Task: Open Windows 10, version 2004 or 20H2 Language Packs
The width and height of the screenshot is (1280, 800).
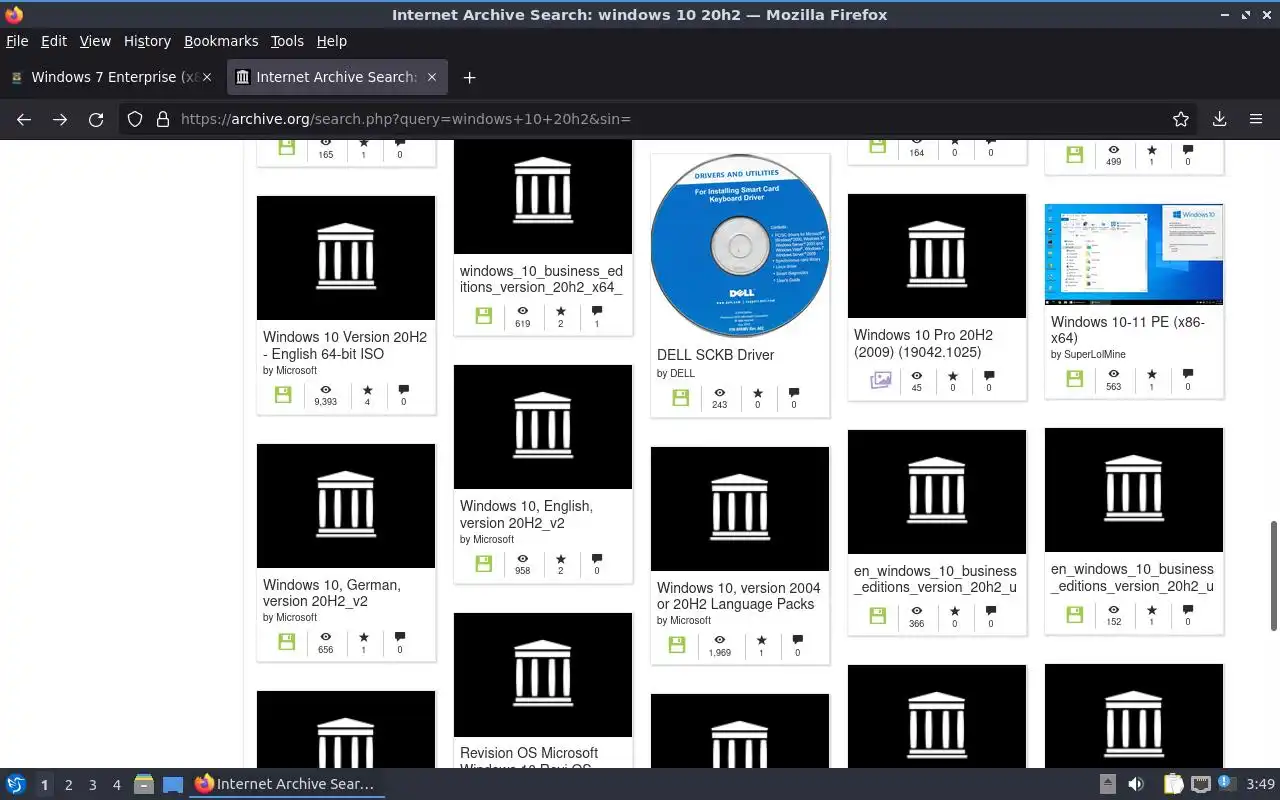Action: [x=738, y=596]
